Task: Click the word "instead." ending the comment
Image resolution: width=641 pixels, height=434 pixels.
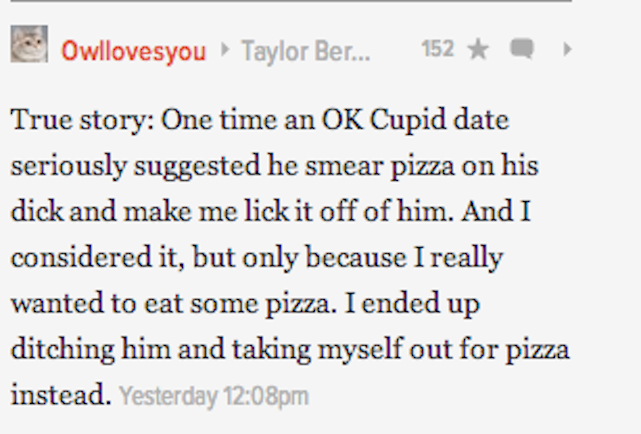Action: (x=60, y=395)
